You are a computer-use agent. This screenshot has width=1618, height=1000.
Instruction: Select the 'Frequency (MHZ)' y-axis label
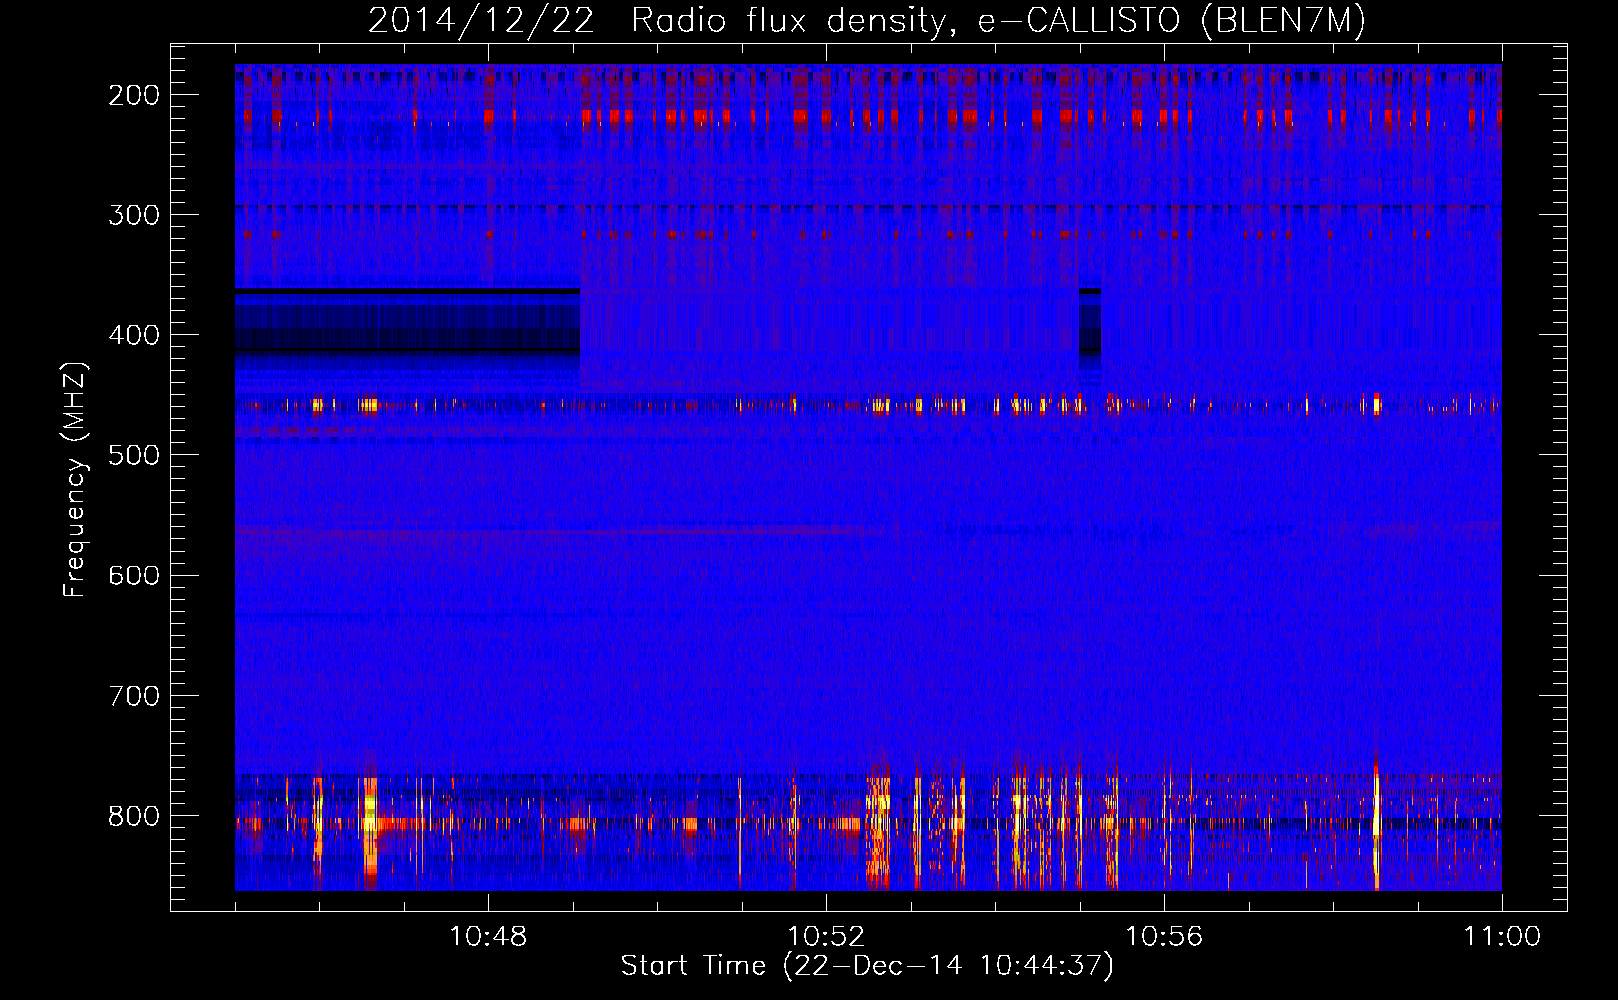point(75,480)
